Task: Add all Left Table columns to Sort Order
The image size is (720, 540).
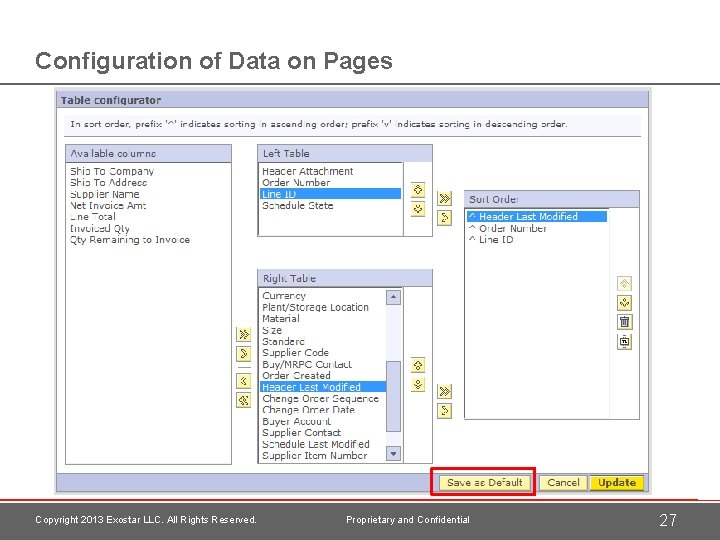Action: point(444,198)
